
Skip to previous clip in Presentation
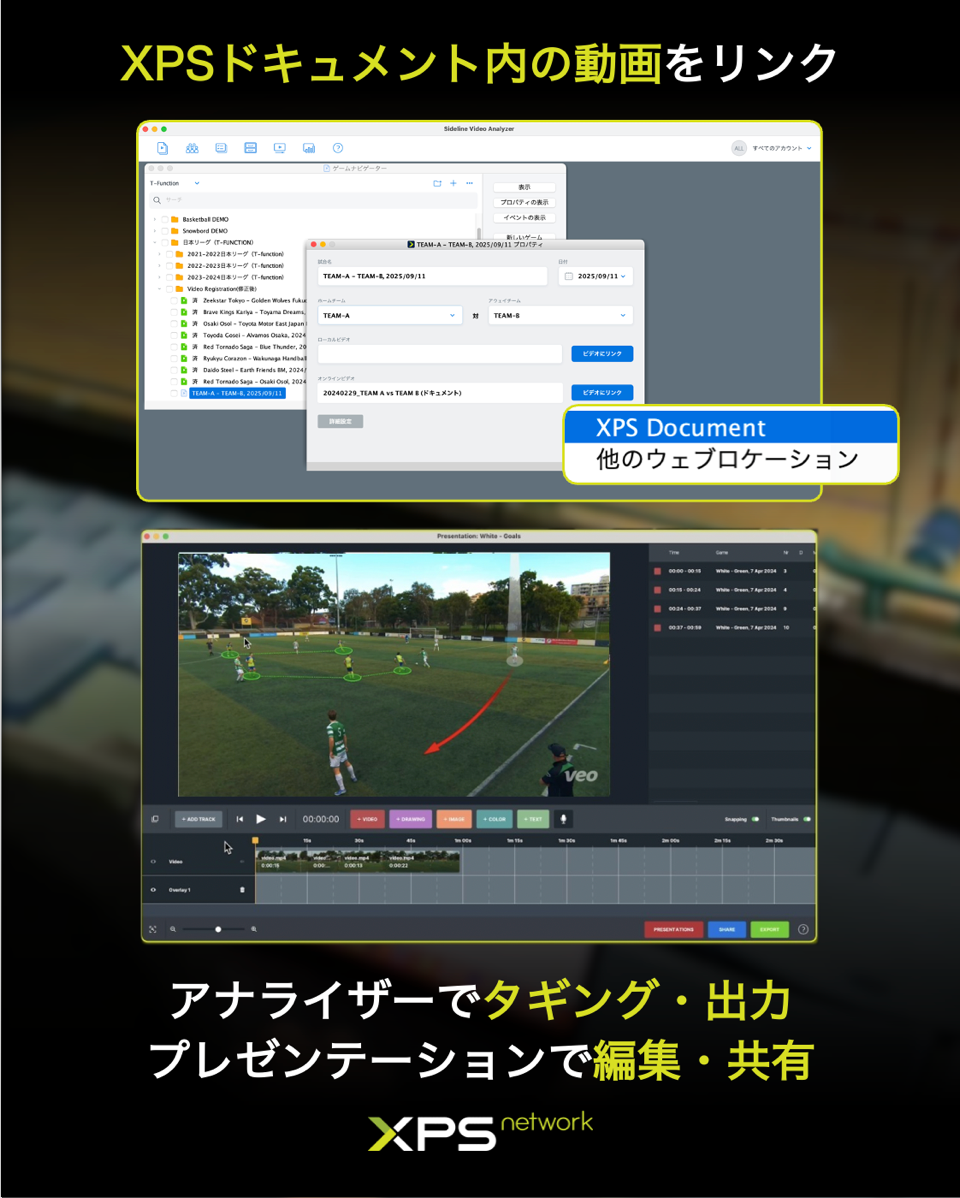239,819
